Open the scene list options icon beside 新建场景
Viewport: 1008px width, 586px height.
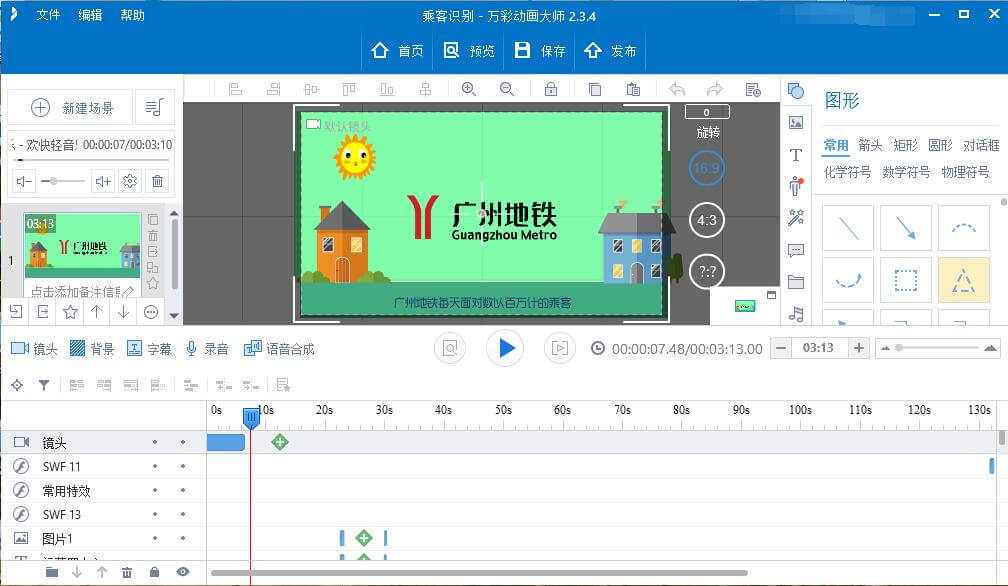click(154, 107)
